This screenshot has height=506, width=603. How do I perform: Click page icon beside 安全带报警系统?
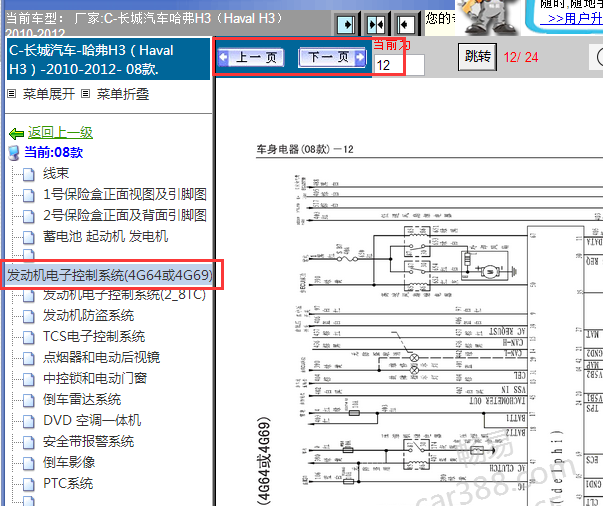point(28,443)
